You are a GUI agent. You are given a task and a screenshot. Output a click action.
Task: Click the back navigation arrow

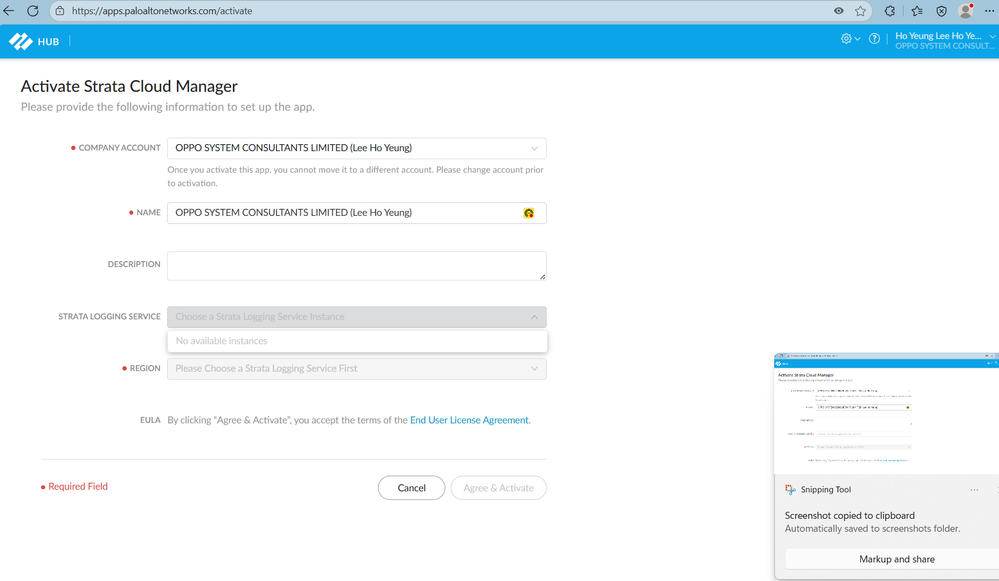pos(11,11)
